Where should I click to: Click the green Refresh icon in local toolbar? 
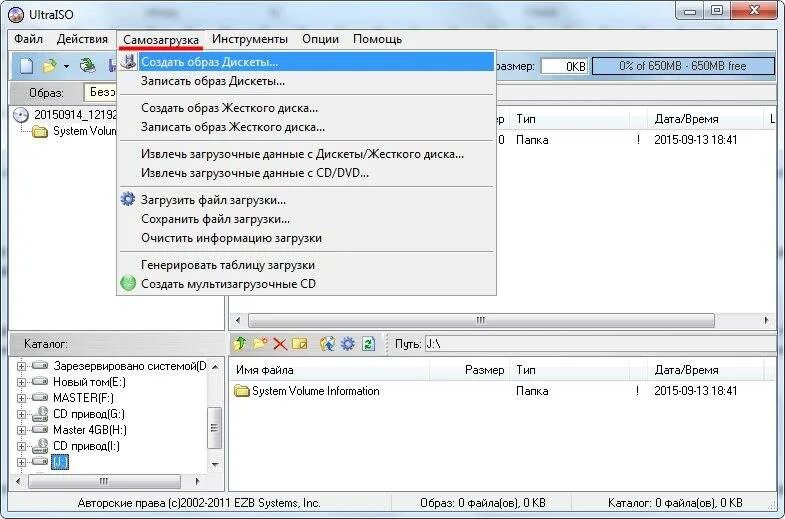[368, 344]
